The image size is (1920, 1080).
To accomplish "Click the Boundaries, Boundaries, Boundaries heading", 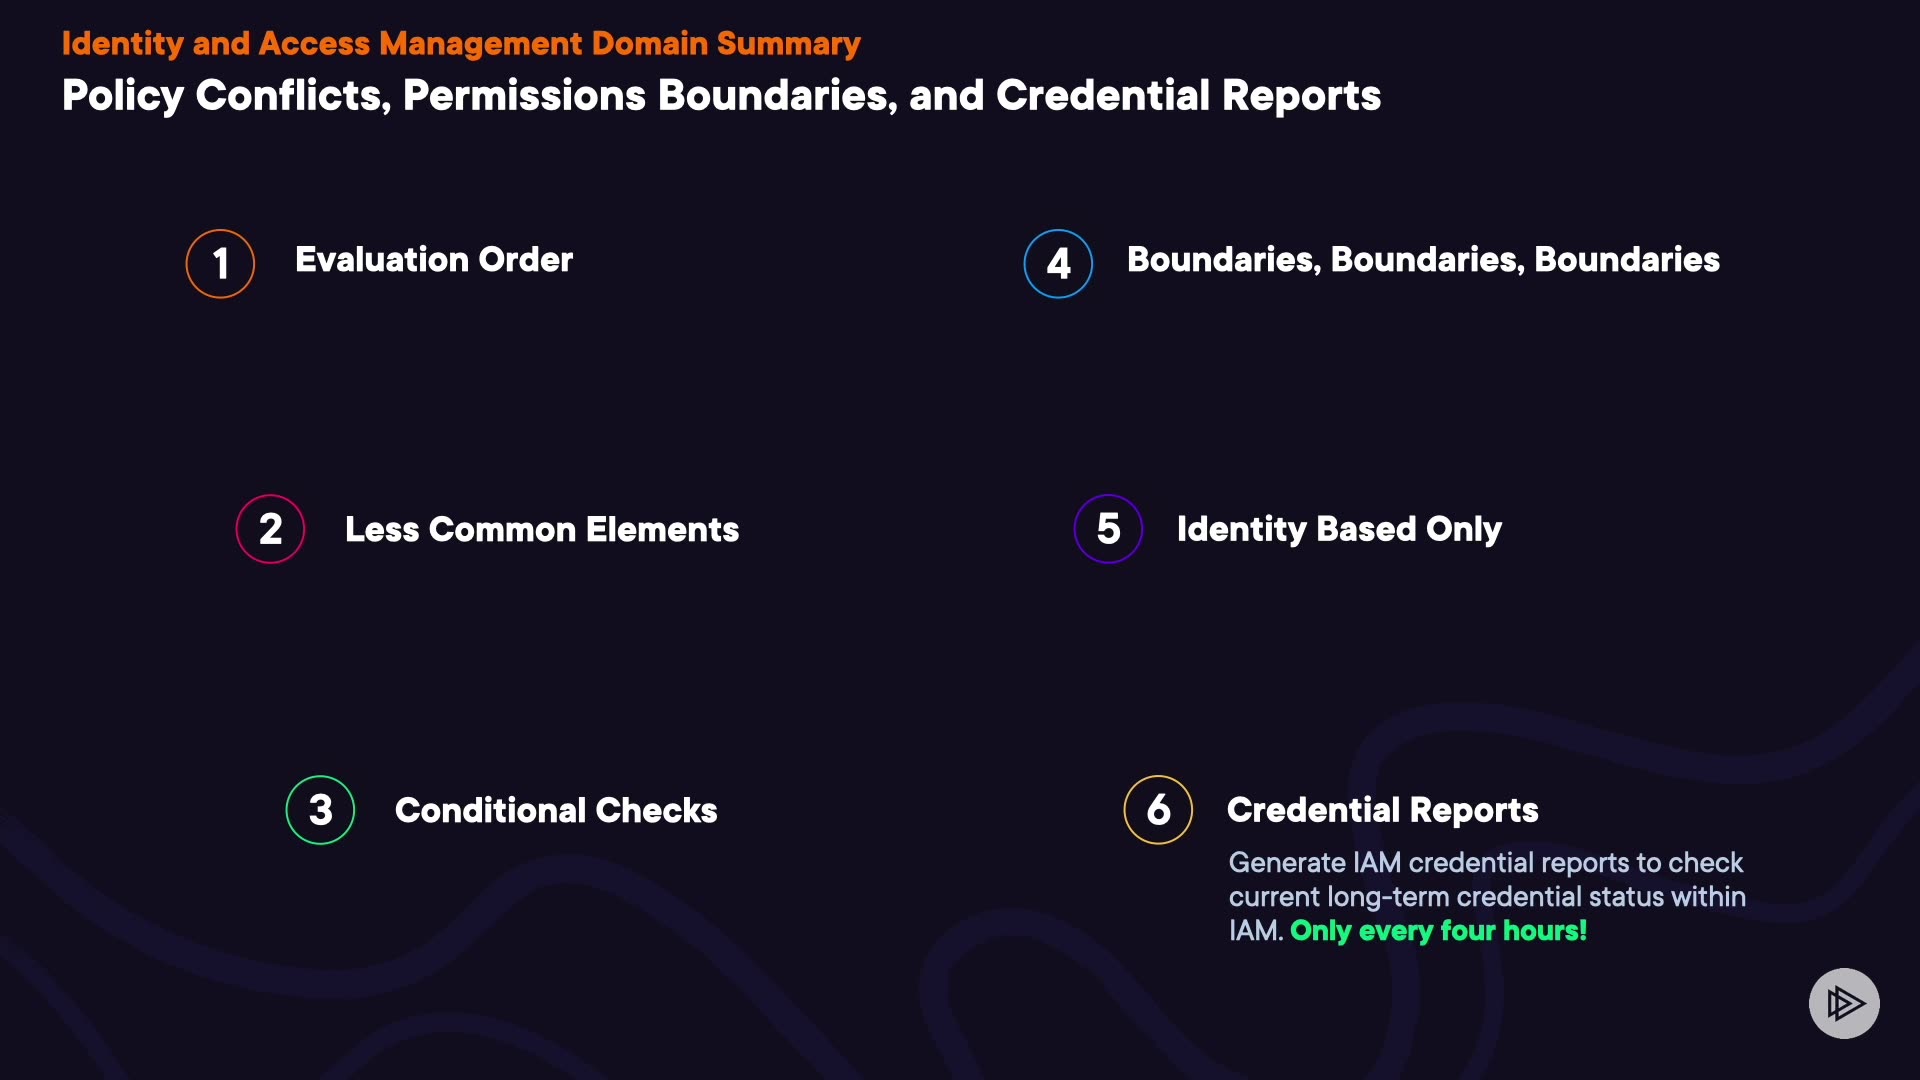I will (x=1423, y=260).
